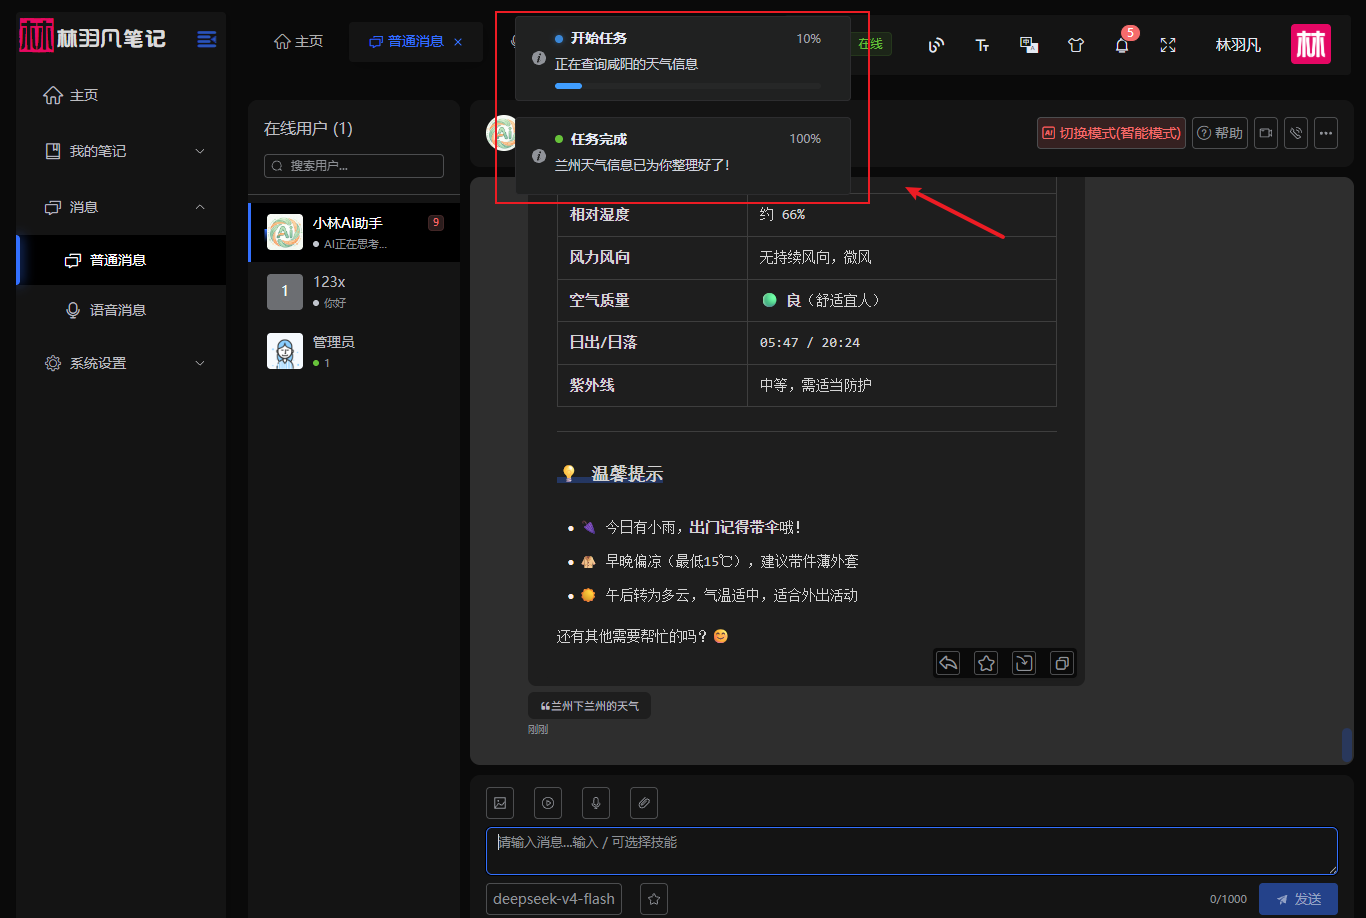Close the 普通消息 tab
This screenshot has width=1366, height=918.
[x=458, y=42]
